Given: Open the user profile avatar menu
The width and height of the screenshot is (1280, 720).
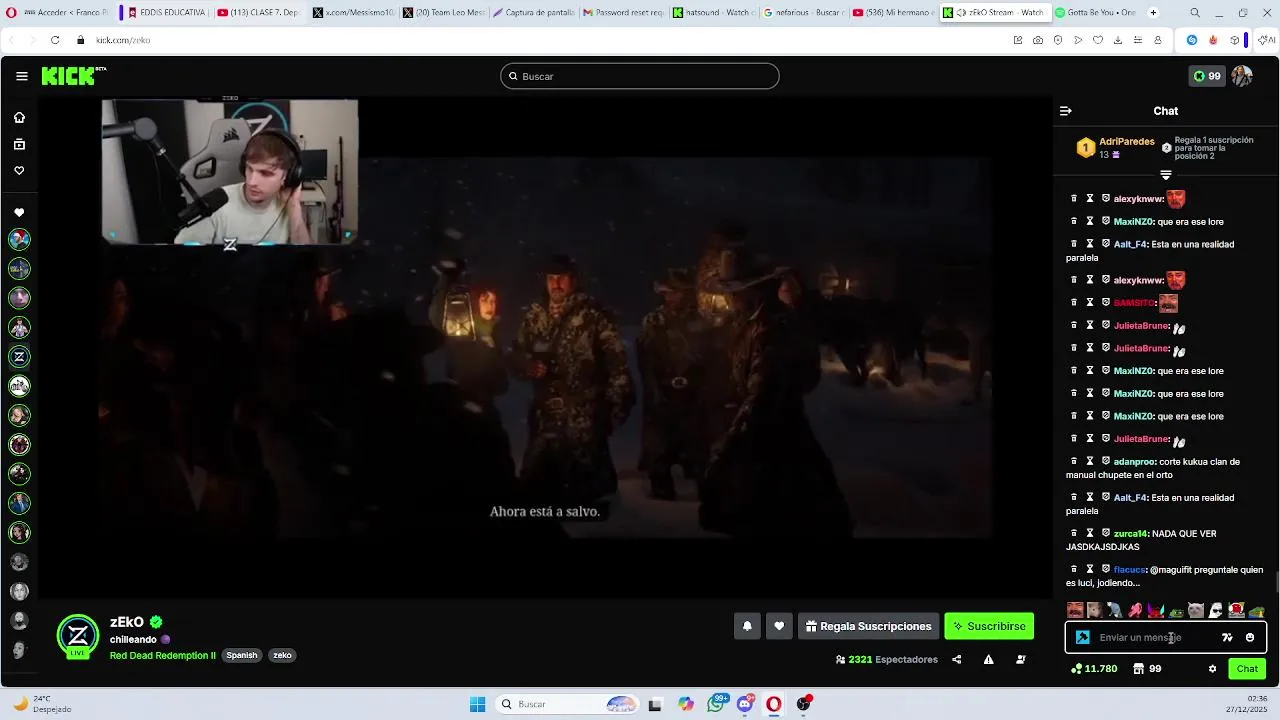Looking at the screenshot, I should (x=1242, y=76).
